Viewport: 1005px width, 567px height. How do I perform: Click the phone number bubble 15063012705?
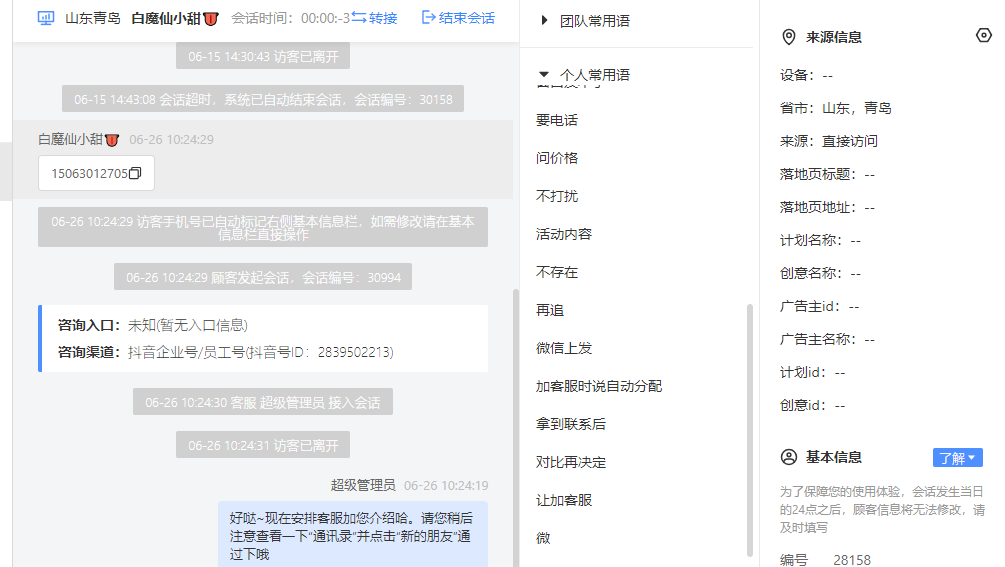pyautogui.click(x=96, y=173)
